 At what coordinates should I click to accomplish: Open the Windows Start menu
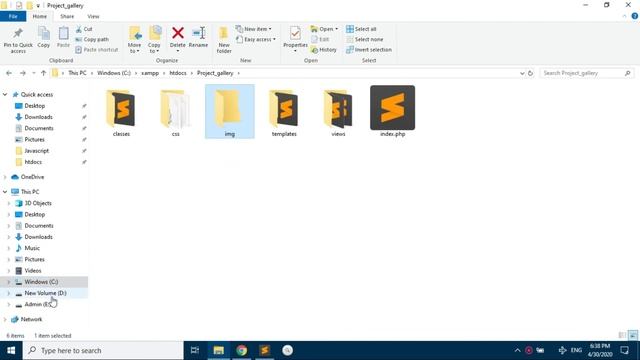tap(11, 350)
